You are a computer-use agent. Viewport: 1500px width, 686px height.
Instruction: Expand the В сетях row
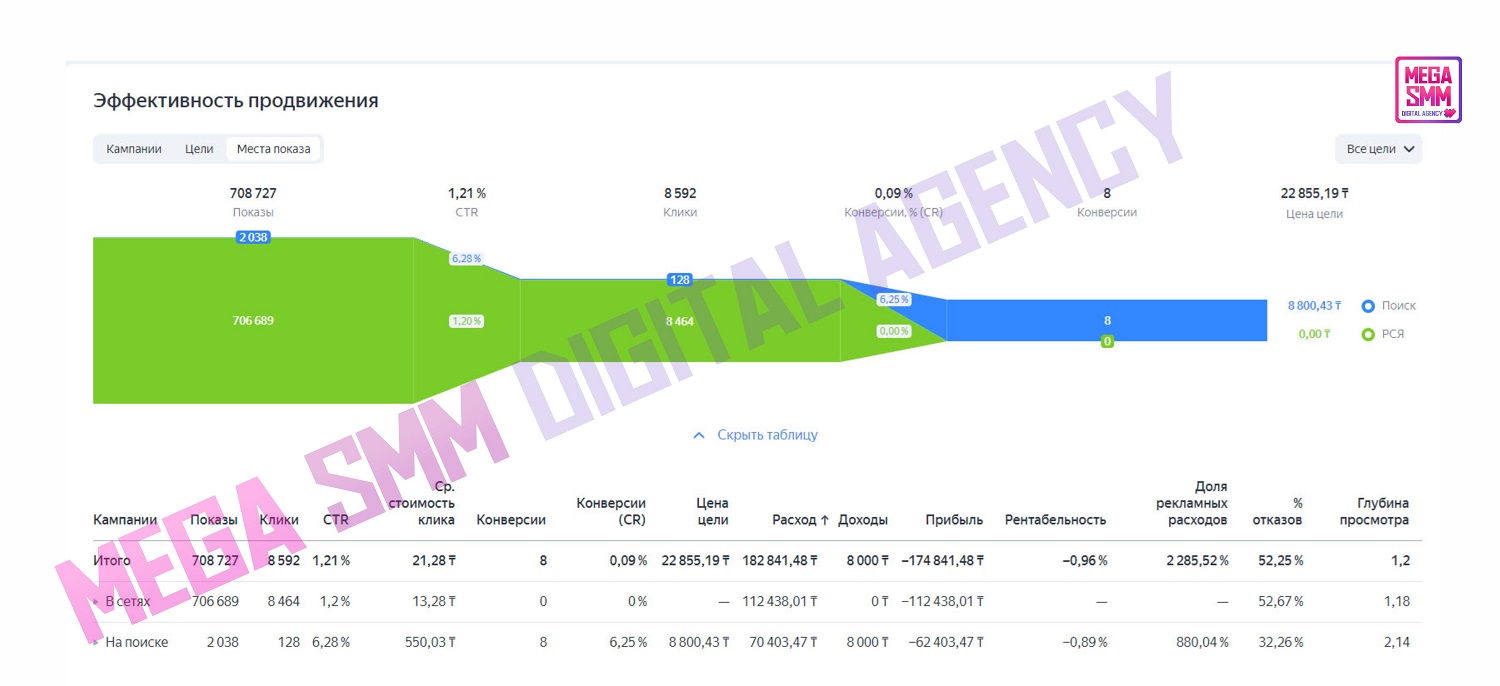pos(97,601)
